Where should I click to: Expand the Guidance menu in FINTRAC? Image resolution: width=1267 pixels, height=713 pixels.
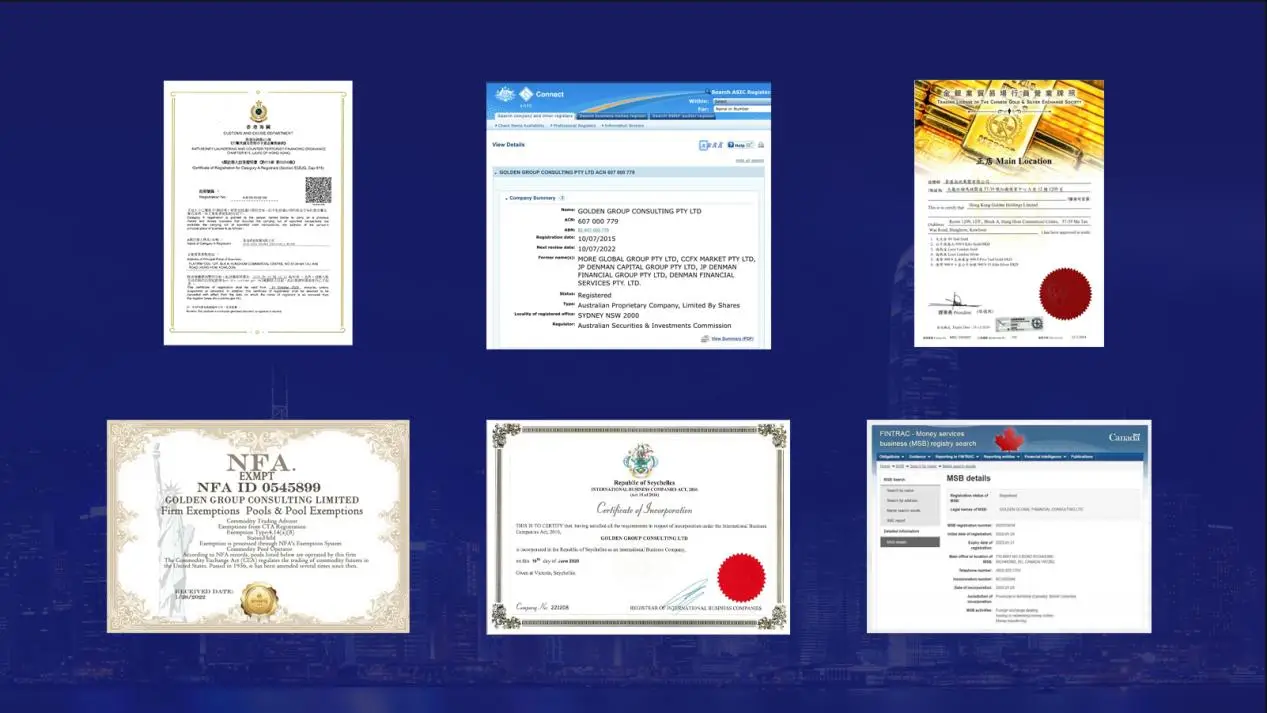tap(919, 457)
